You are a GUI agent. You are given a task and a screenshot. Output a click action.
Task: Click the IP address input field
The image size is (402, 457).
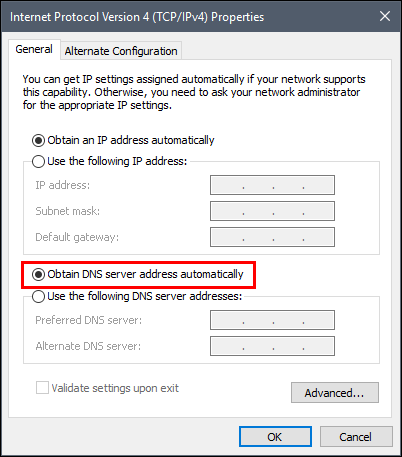click(x=272, y=185)
